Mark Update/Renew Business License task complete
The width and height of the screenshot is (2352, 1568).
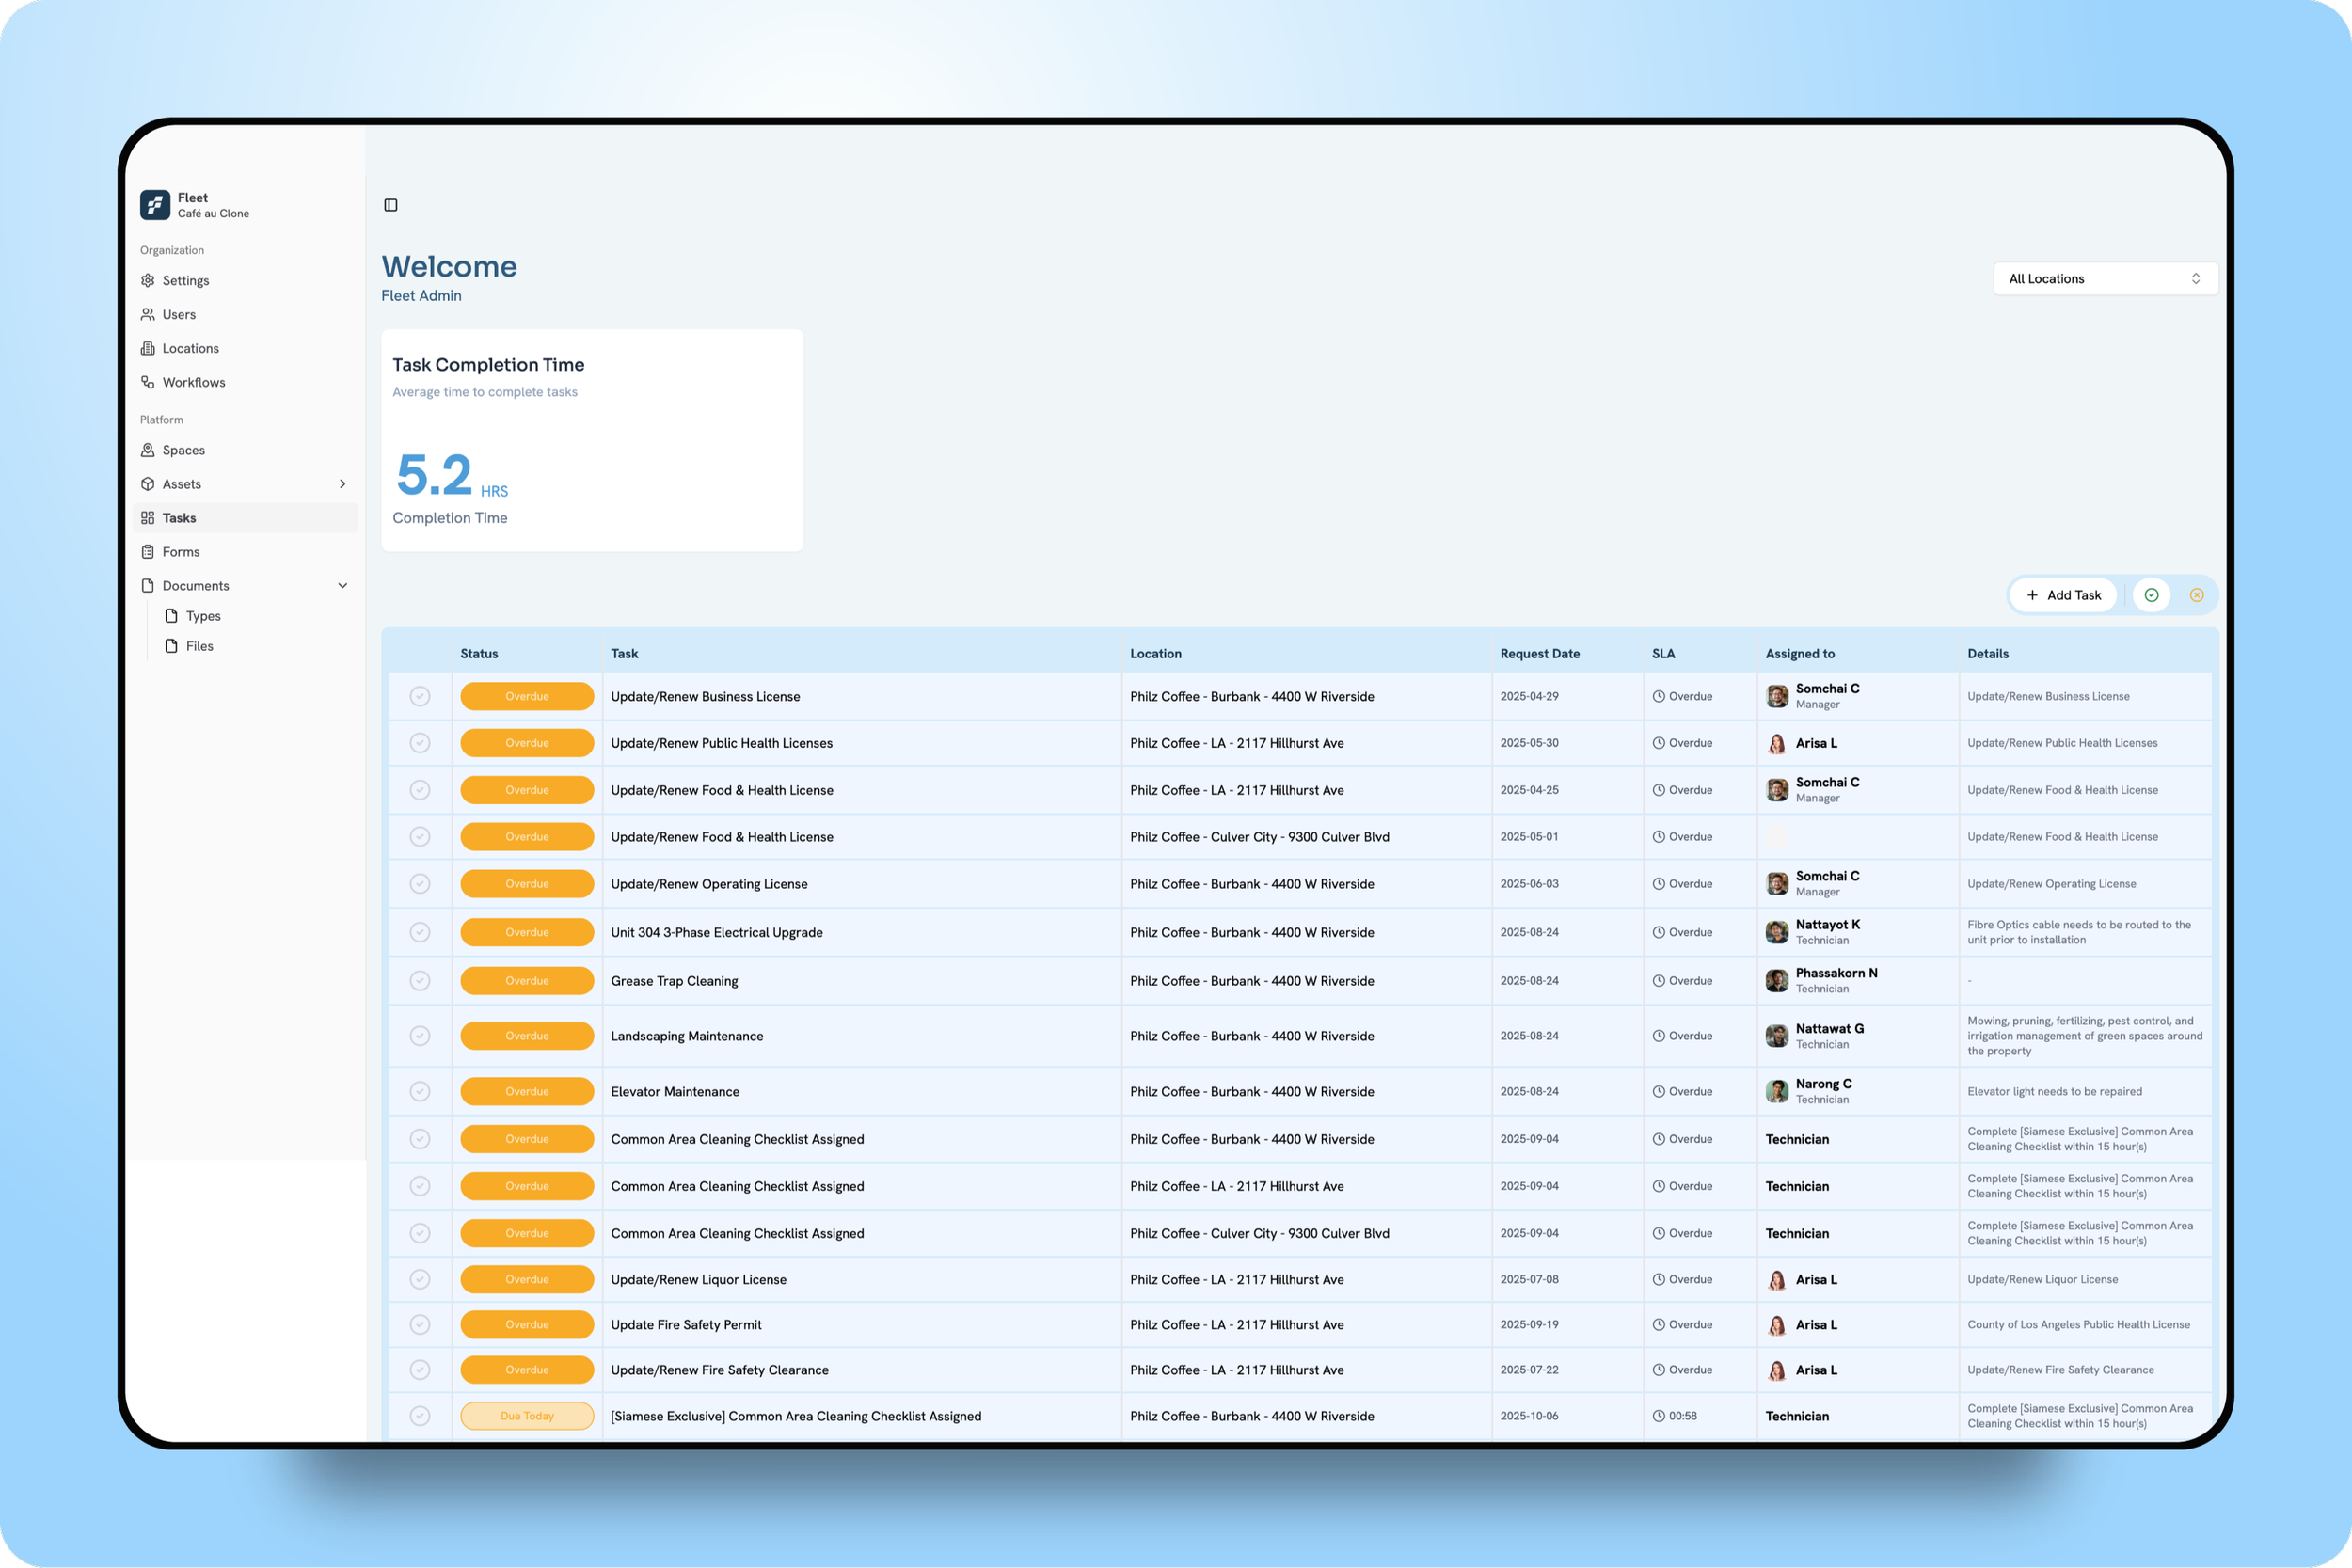(x=420, y=696)
